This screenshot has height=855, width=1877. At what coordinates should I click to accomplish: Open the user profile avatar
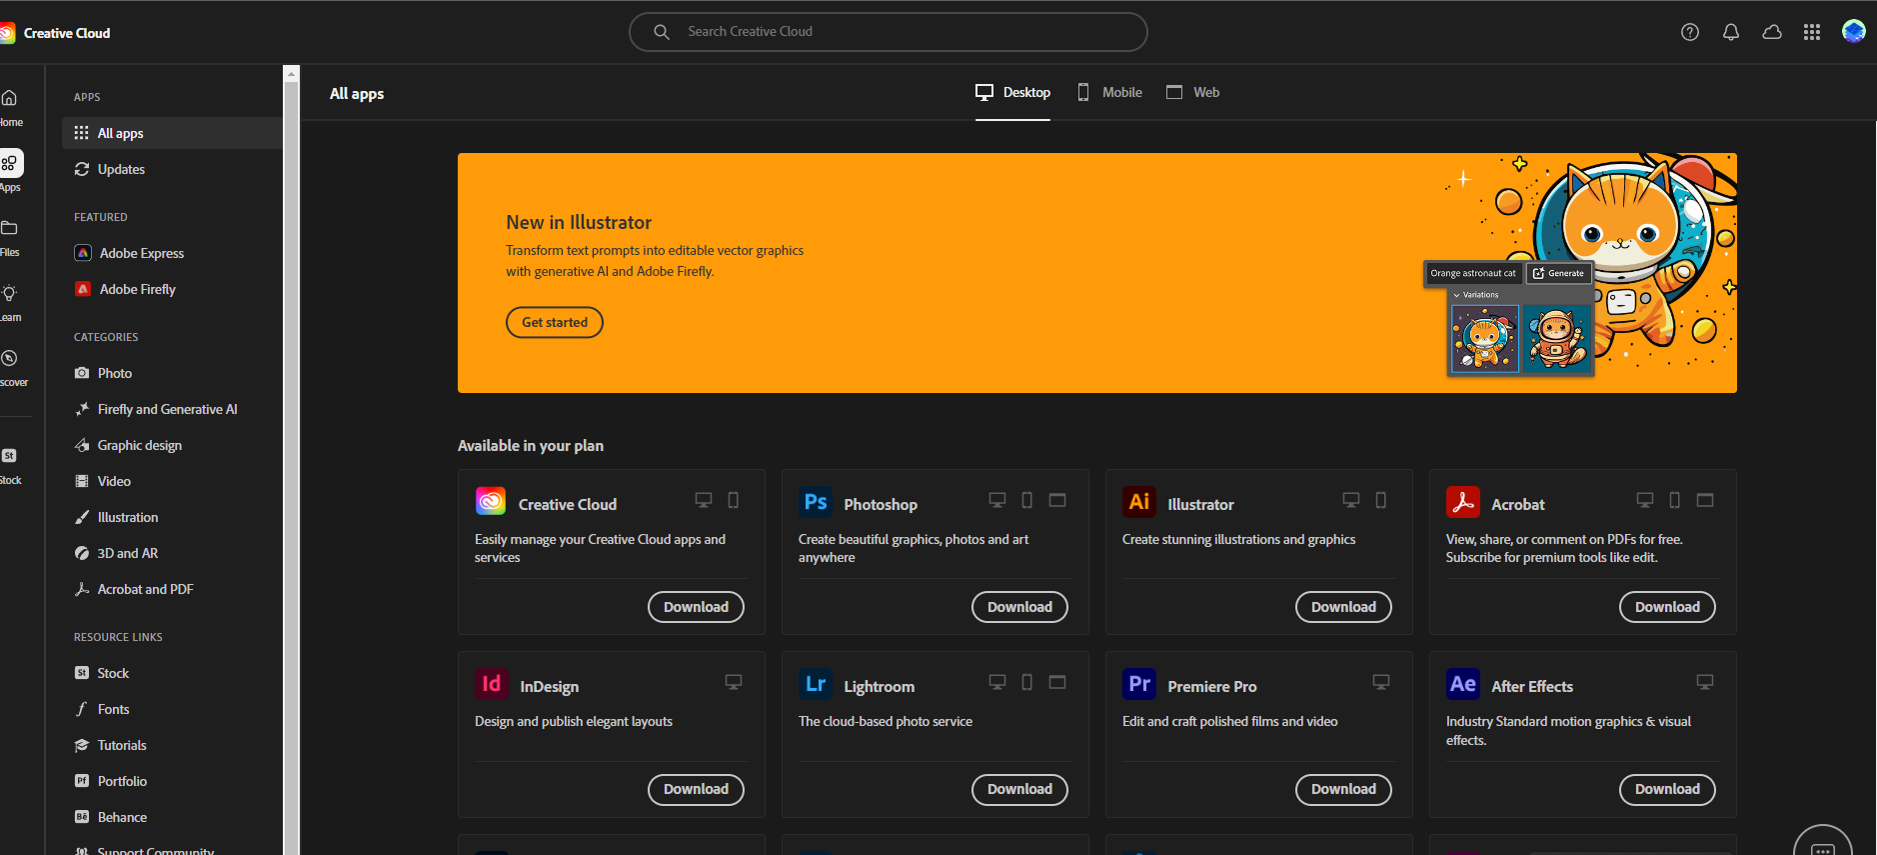1853,32
